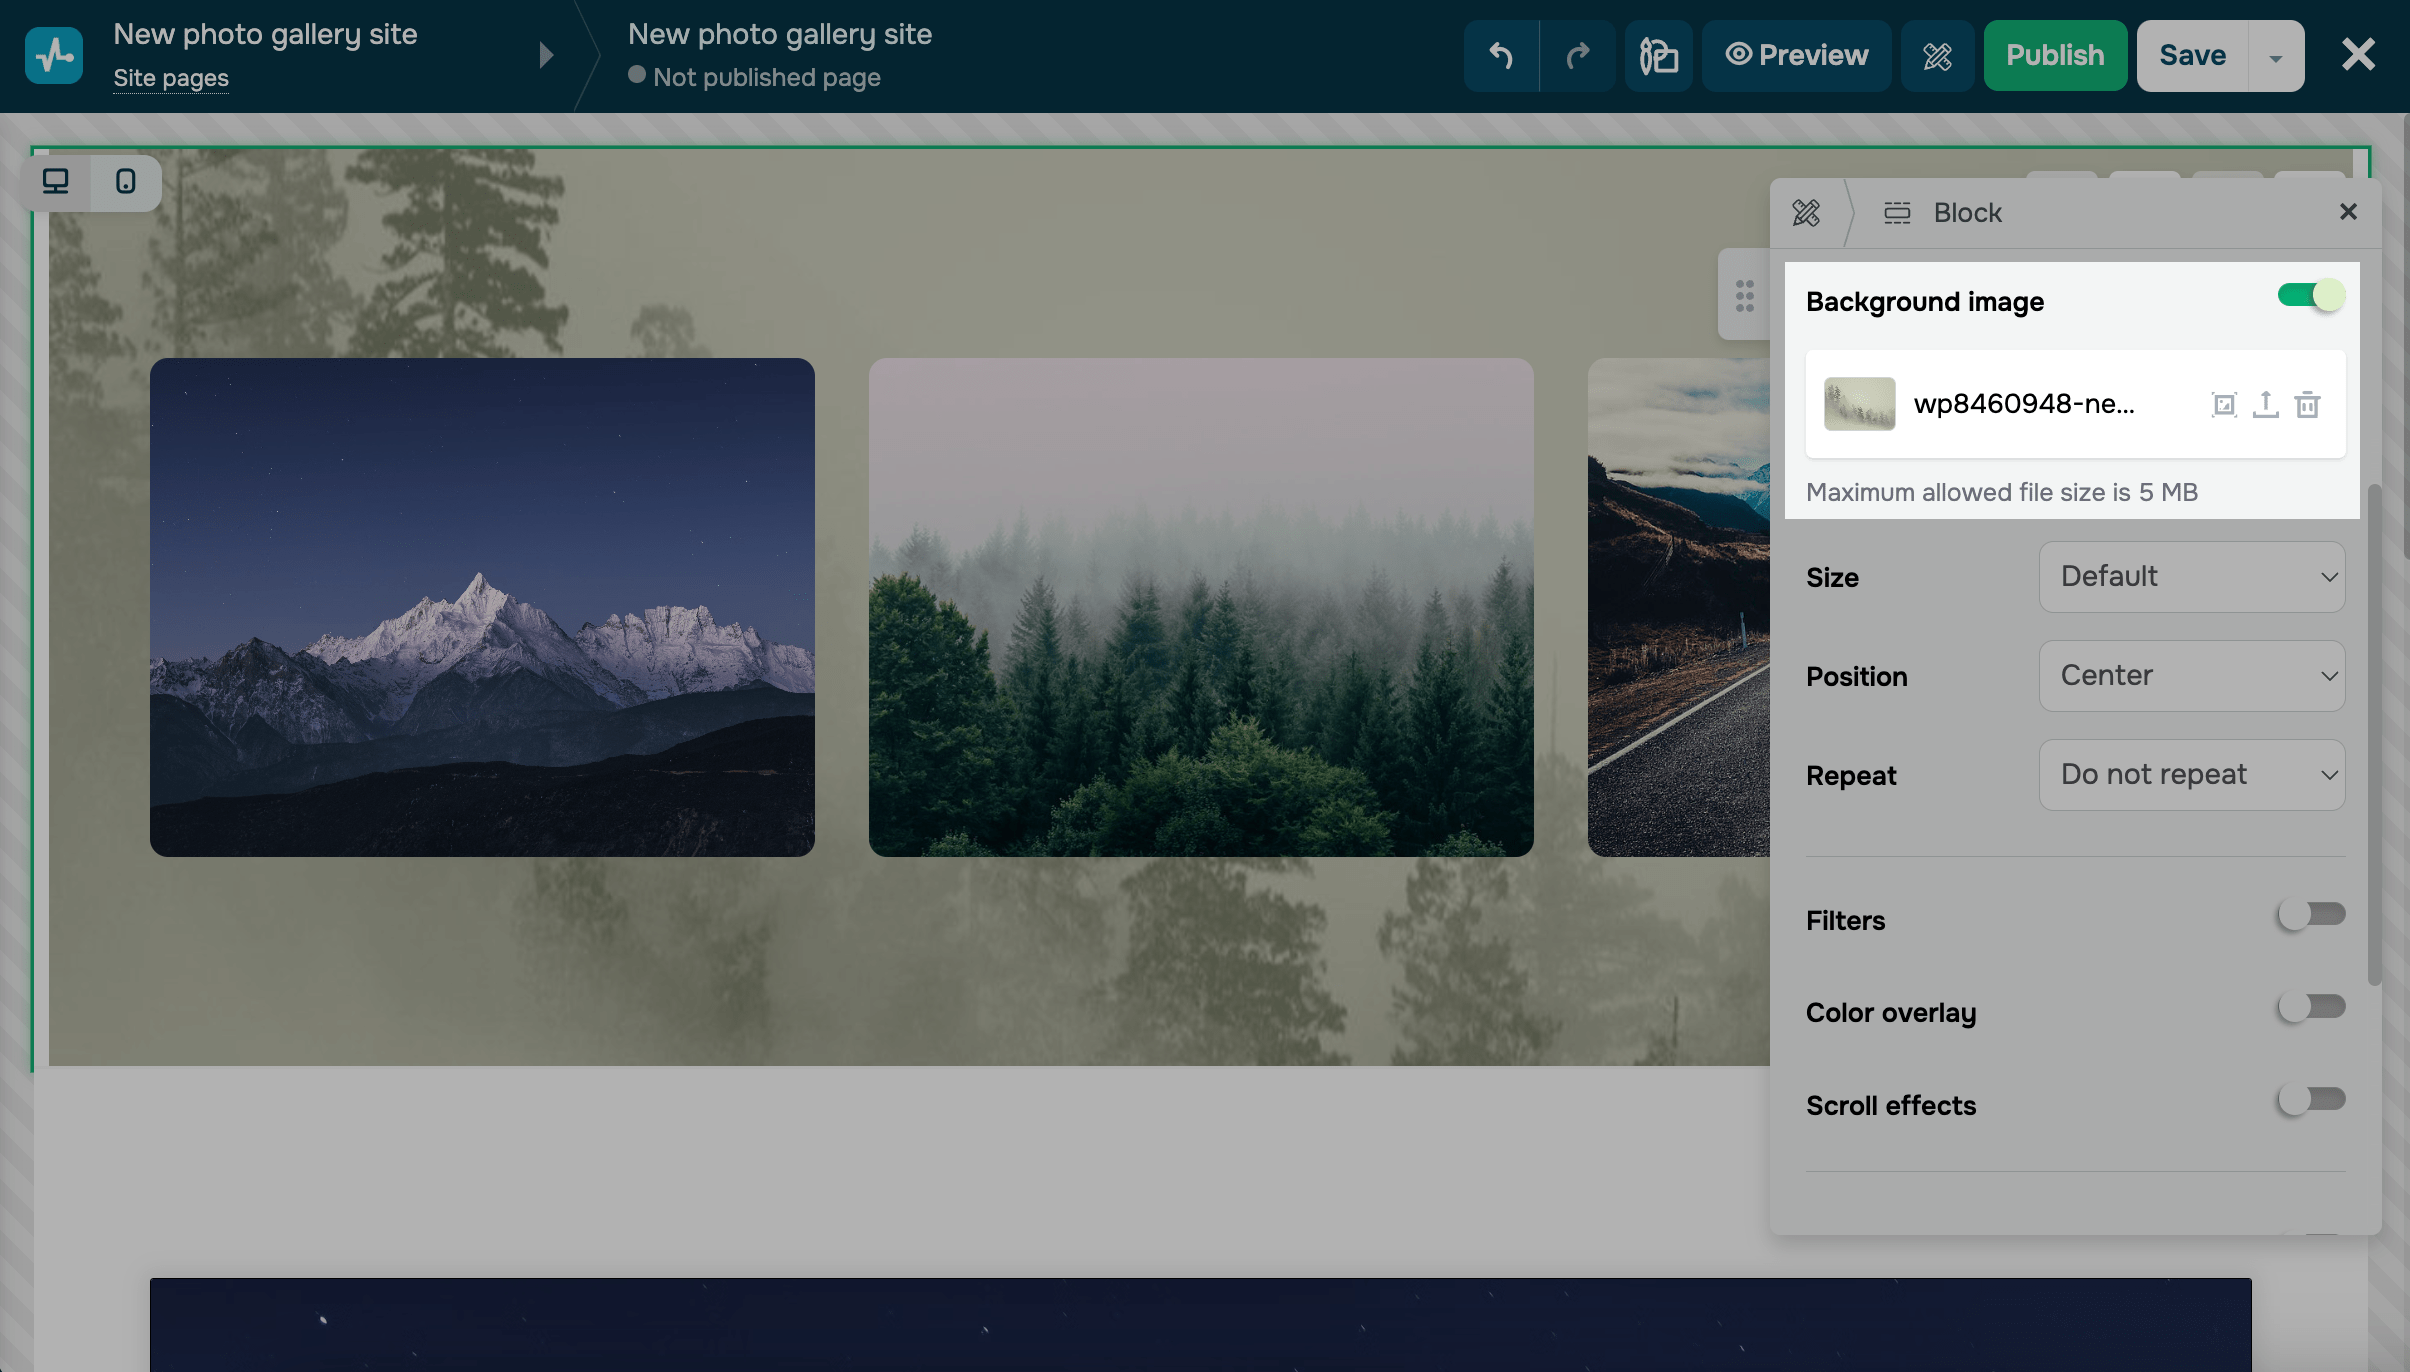This screenshot has width=2410, height=1372.
Task: Click the block drag handle dots
Action: [x=1744, y=295]
